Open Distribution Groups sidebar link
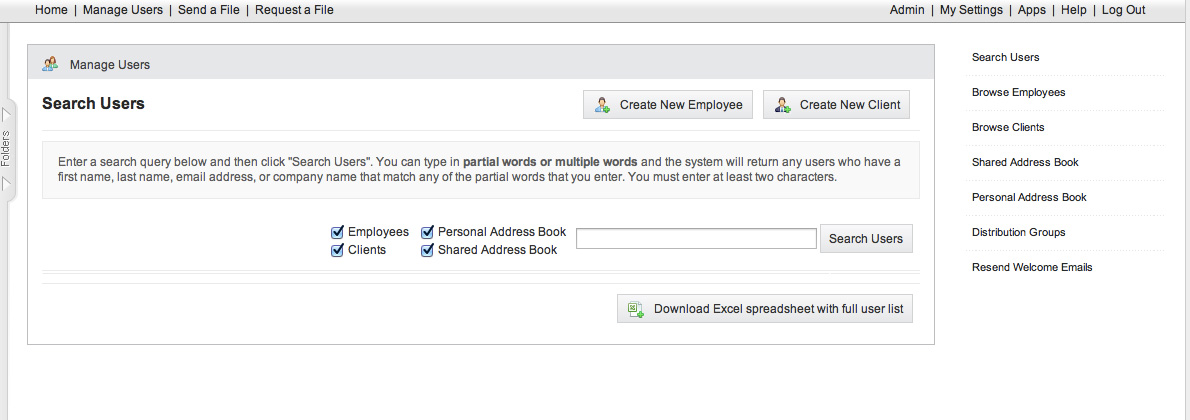The image size is (1190, 420). (1018, 232)
